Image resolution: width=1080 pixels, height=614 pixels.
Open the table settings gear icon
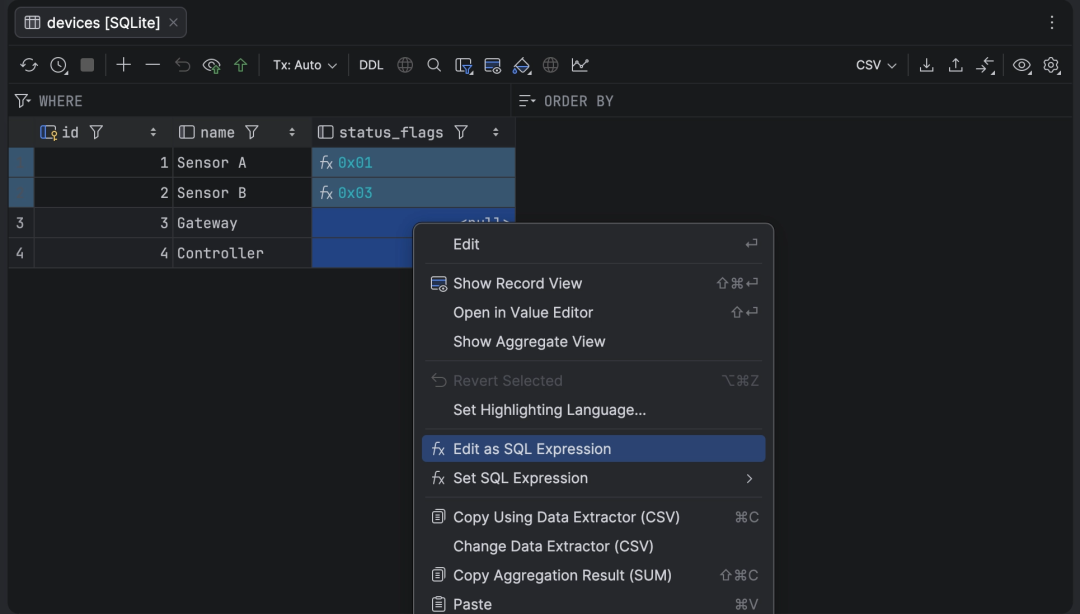tap(1051, 65)
